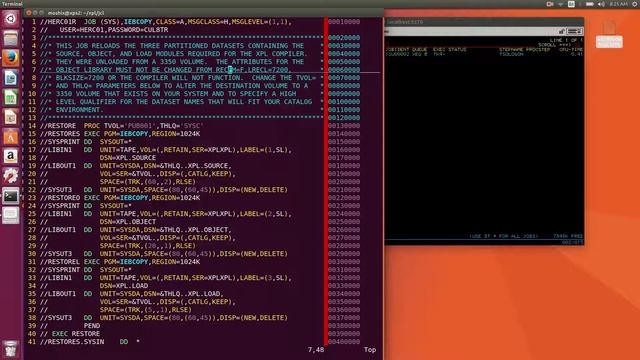The image size is (640, 360).
Task: Open LibreOffice Impress from the dock
Action: click(11, 118)
